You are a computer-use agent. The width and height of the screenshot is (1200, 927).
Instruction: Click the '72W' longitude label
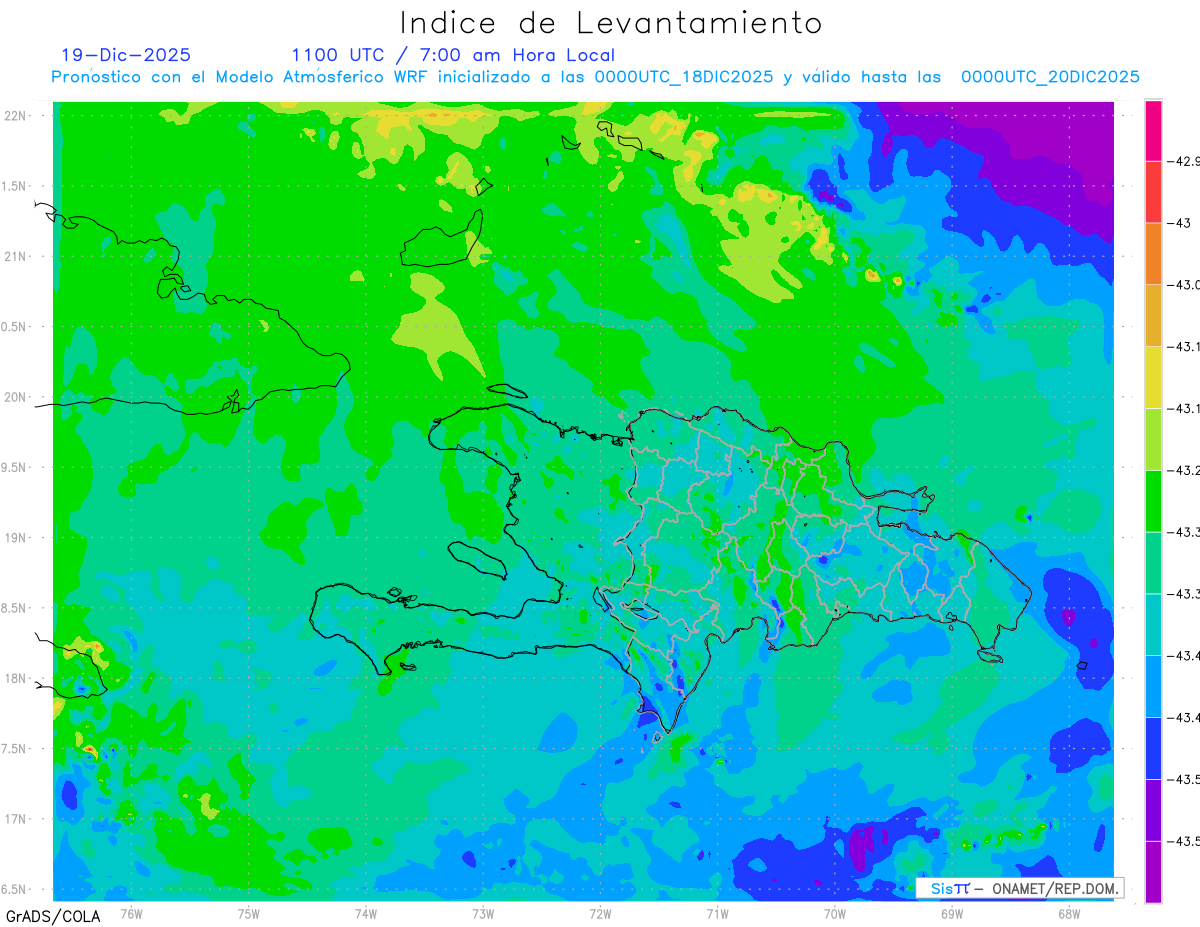point(600,913)
